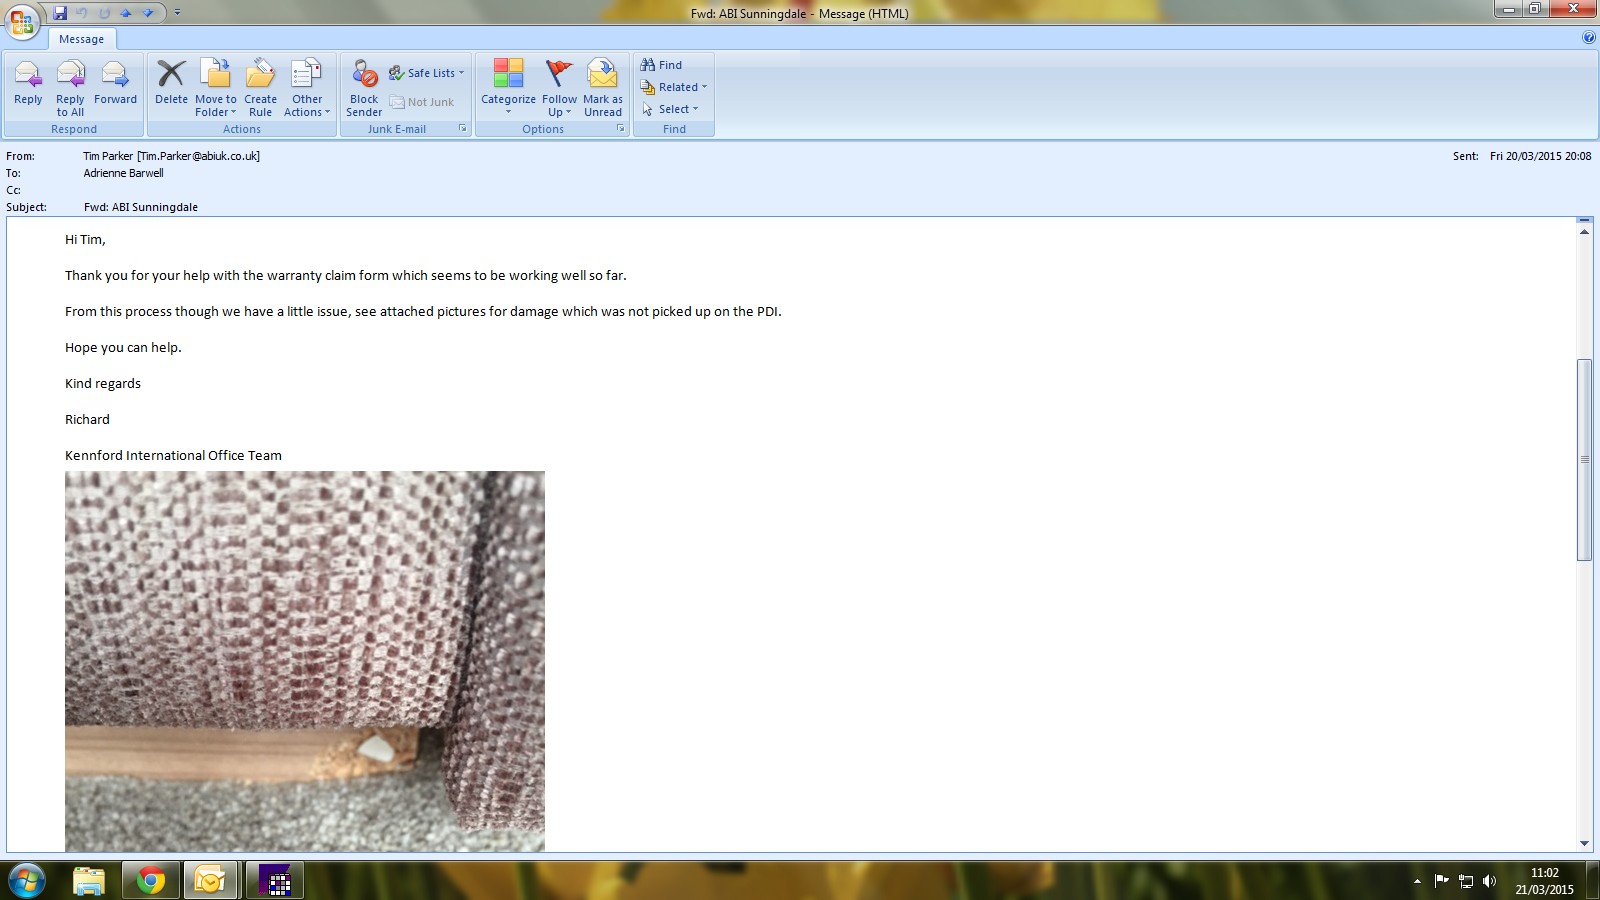Open the network status tray icon

[1466, 881]
